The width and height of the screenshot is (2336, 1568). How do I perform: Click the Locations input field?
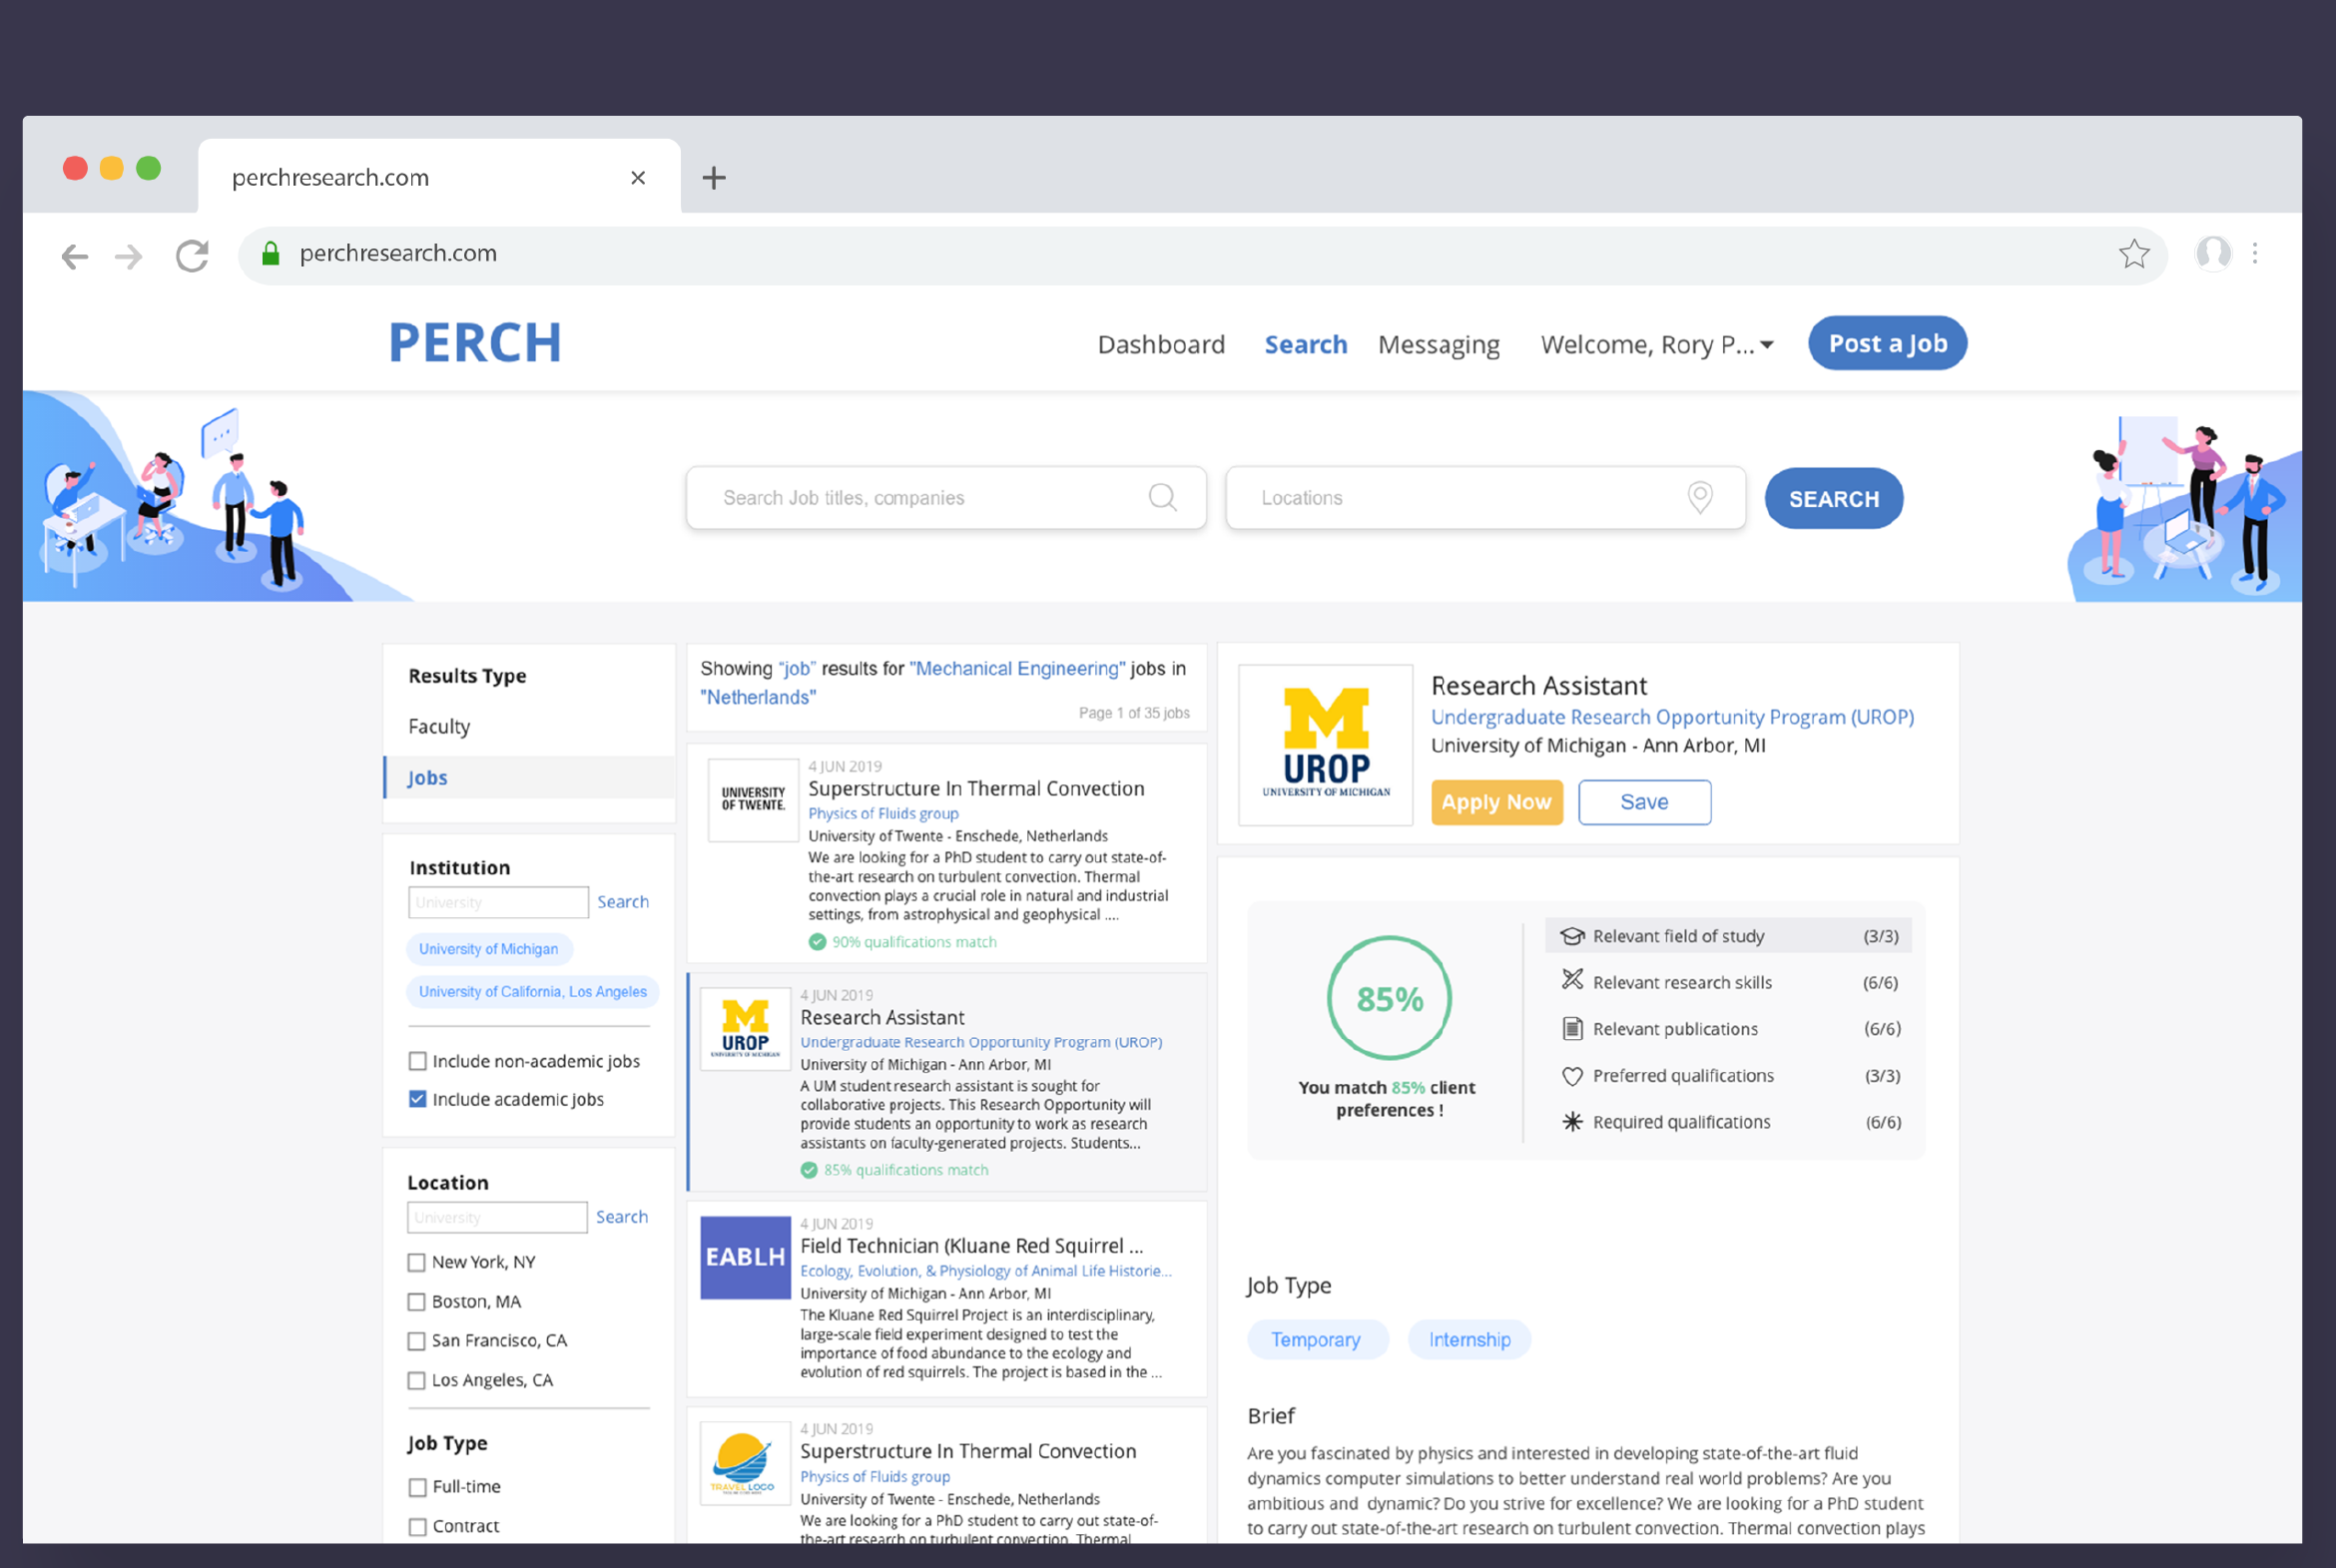click(x=1485, y=497)
